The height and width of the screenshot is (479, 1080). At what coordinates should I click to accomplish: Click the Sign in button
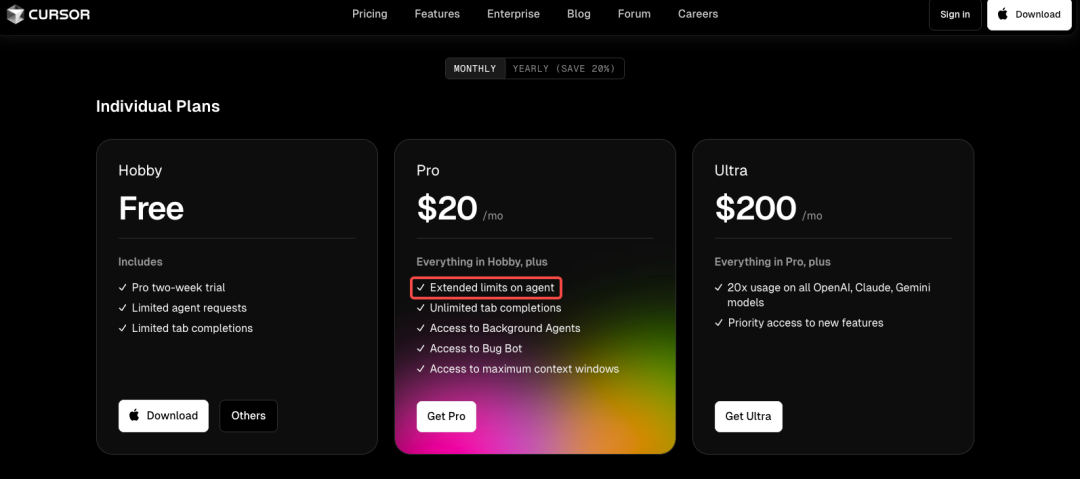pyautogui.click(x=955, y=14)
